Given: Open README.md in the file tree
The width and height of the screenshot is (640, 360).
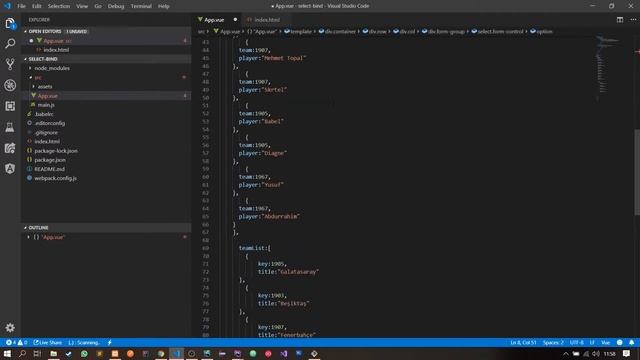Looking at the screenshot, I should pos(49,169).
